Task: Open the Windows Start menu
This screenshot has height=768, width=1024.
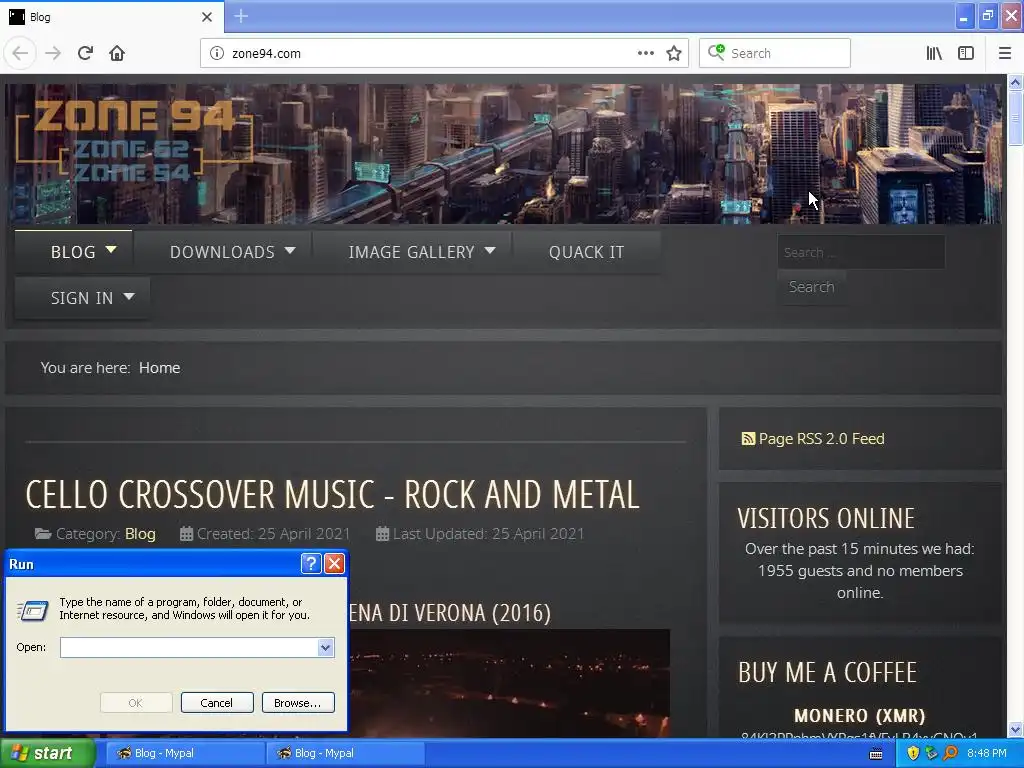Action: (48, 754)
